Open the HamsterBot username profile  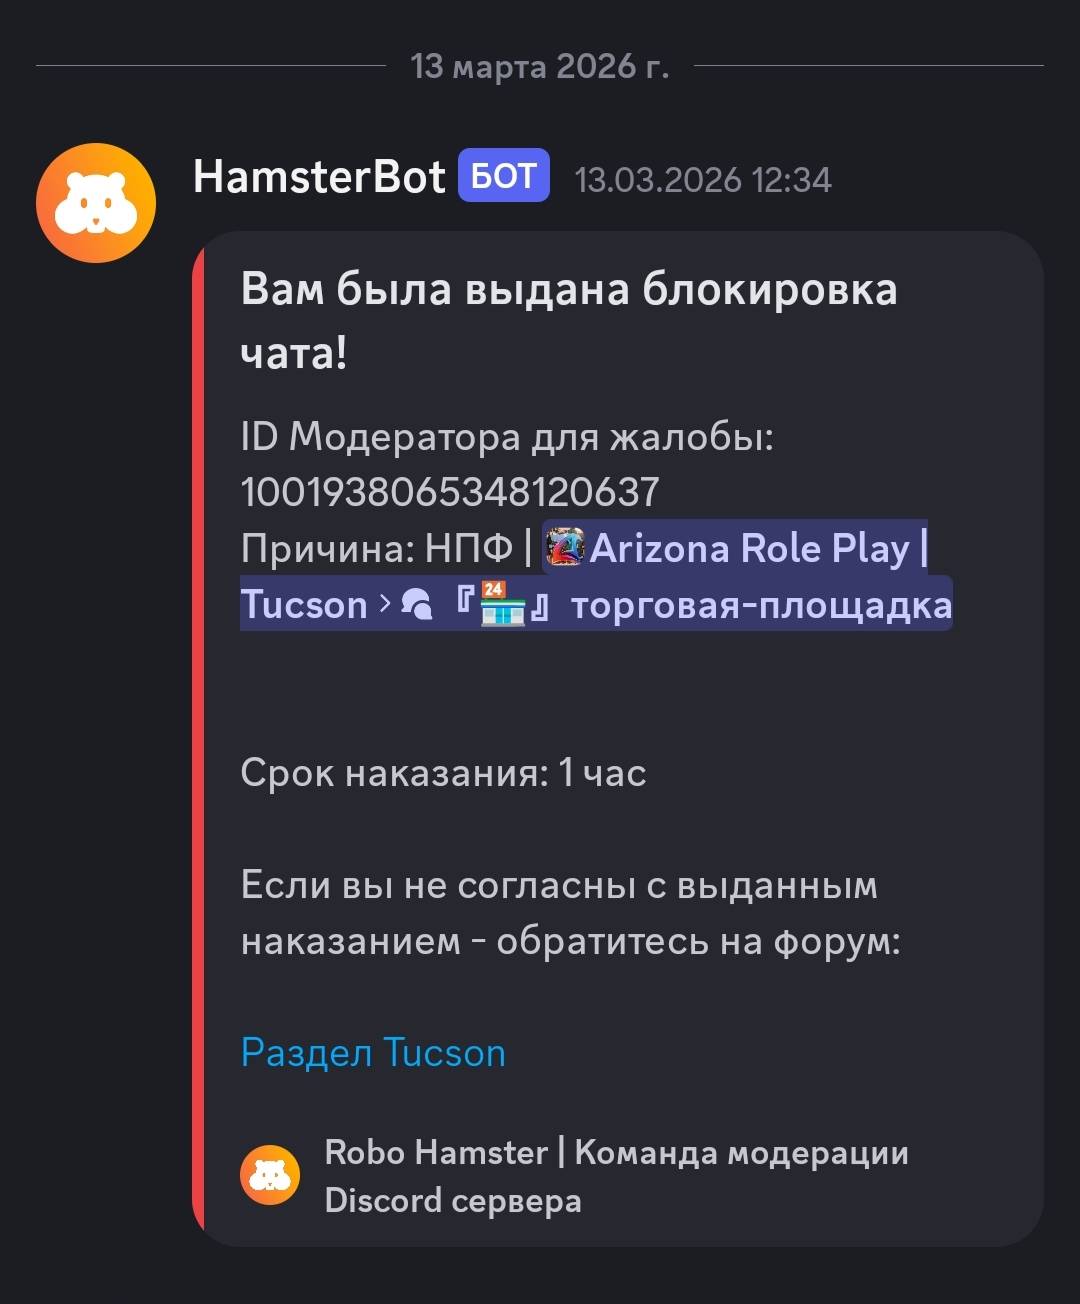[319, 177]
